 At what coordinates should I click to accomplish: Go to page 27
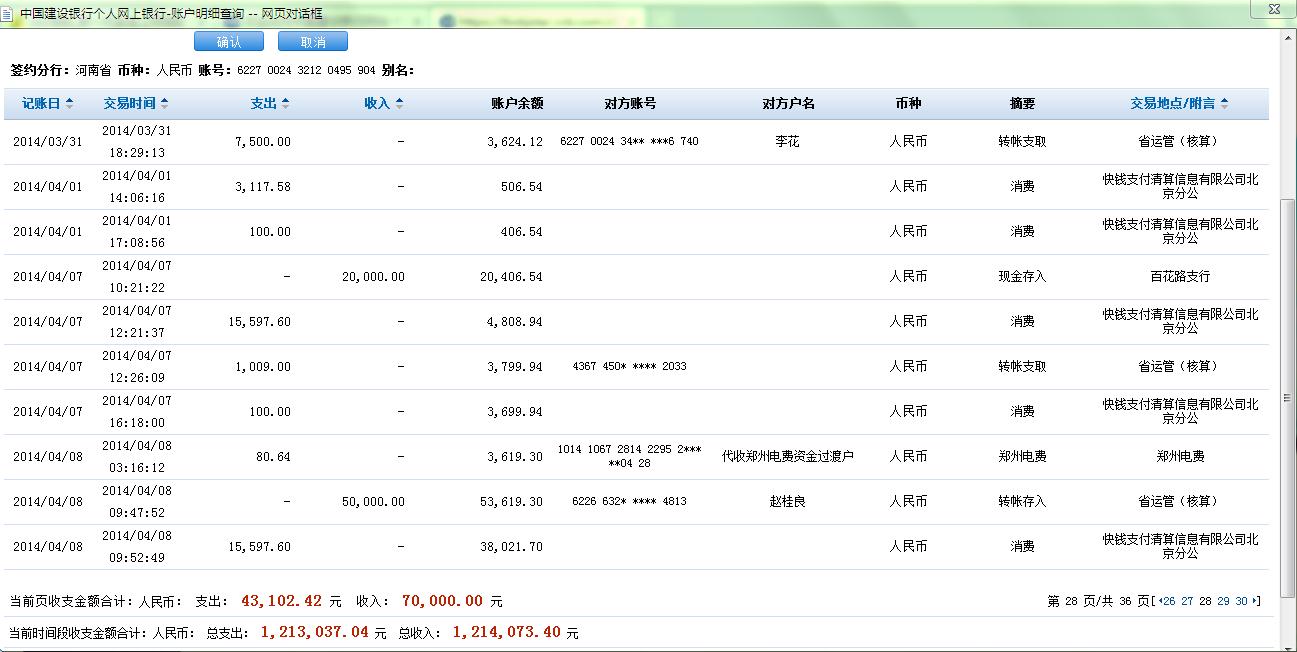point(1187,601)
